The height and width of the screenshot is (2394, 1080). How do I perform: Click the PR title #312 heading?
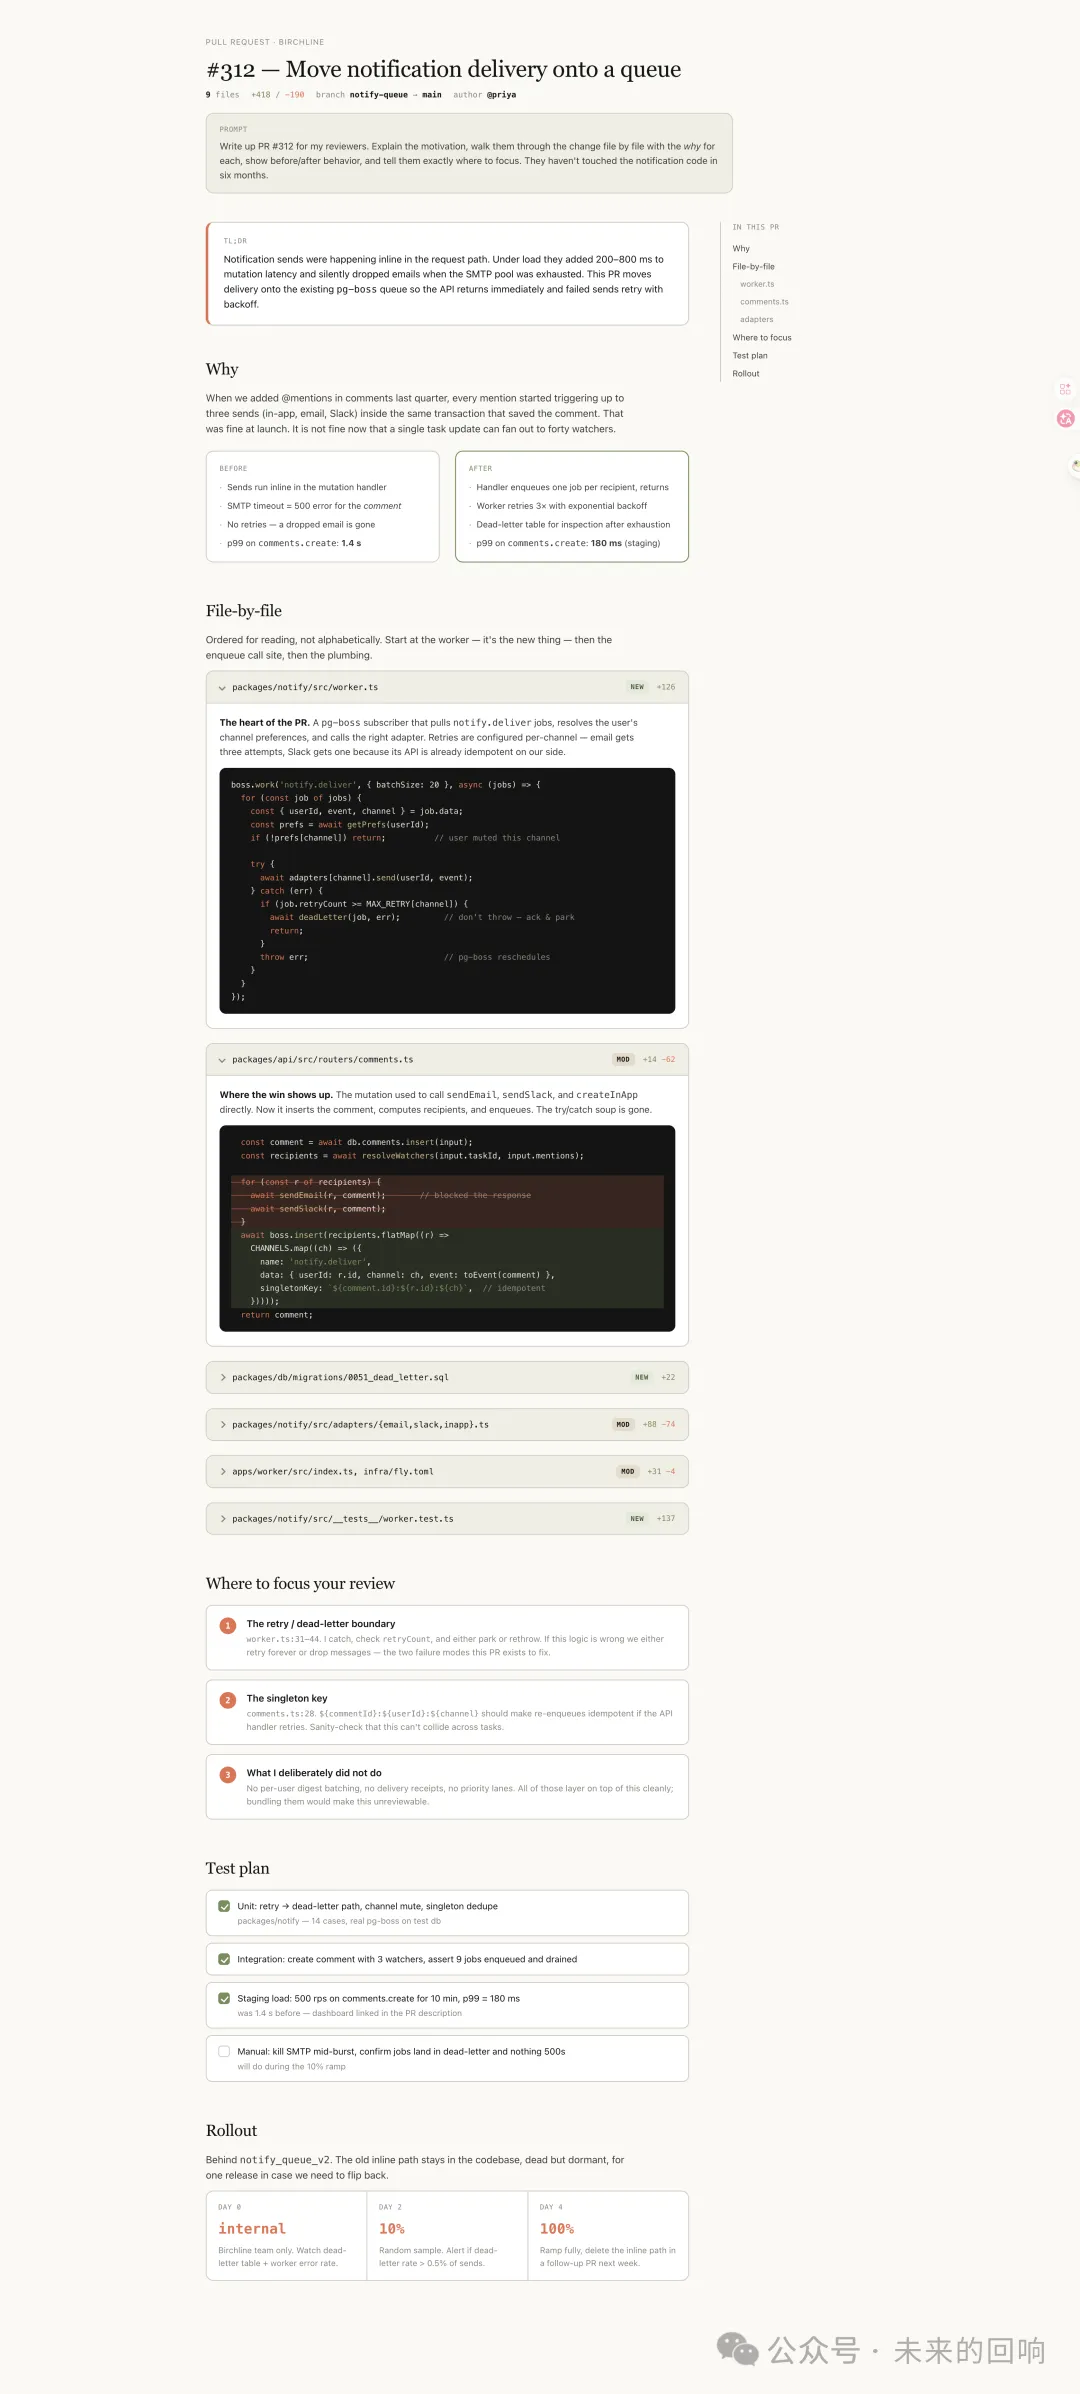[x=443, y=70]
